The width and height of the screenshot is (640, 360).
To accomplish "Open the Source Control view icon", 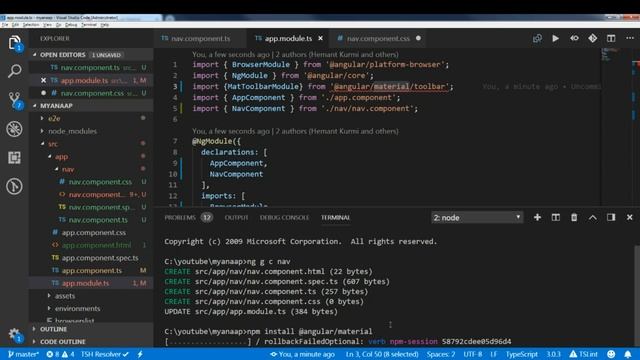I will (x=15, y=100).
